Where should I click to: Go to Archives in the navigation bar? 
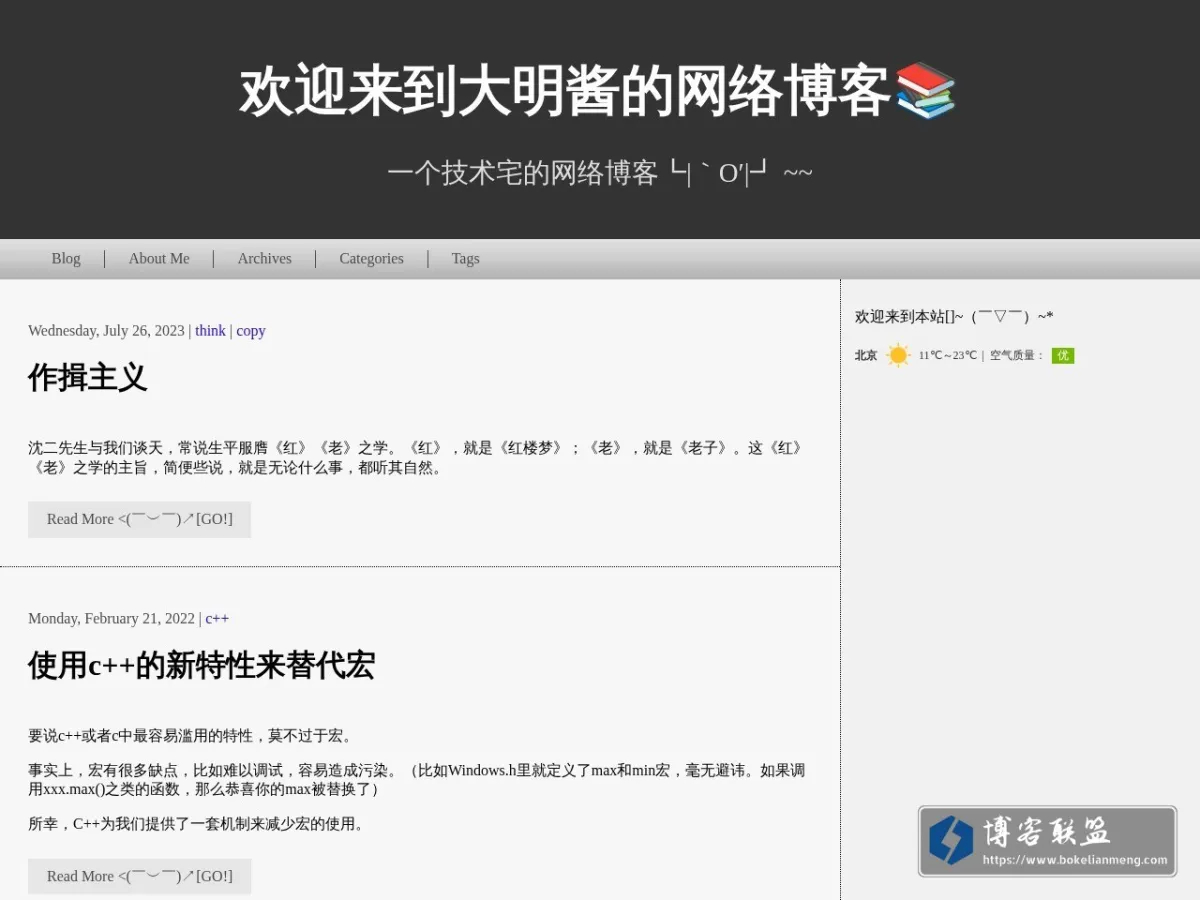[x=265, y=258]
